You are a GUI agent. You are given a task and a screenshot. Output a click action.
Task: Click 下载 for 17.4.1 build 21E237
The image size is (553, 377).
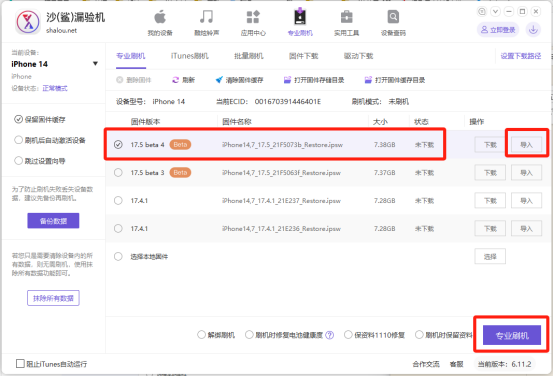tap(490, 201)
